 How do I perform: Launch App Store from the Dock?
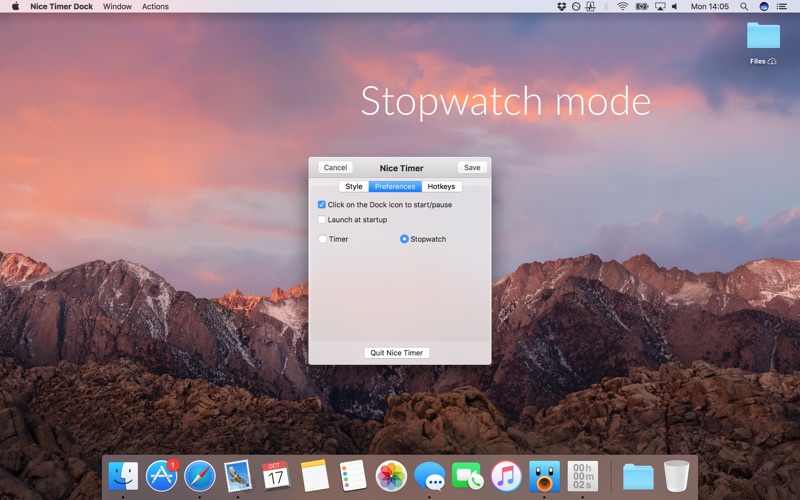[x=162, y=476]
